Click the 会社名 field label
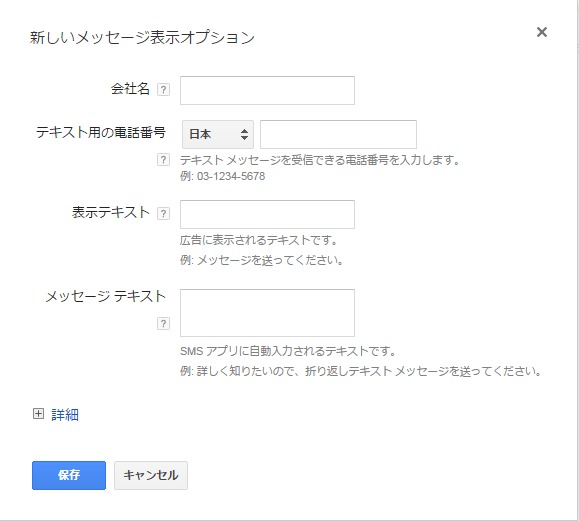The height and width of the screenshot is (521, 579). tap(130, 89)
